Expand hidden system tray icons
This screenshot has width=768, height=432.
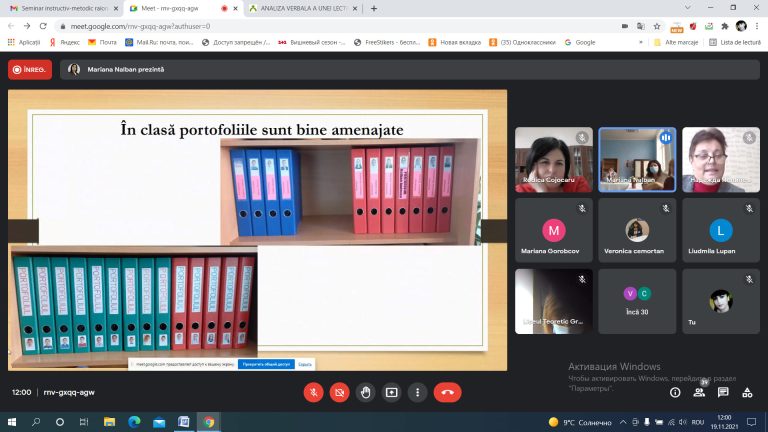pyautogui.click(x=623, y=422)
